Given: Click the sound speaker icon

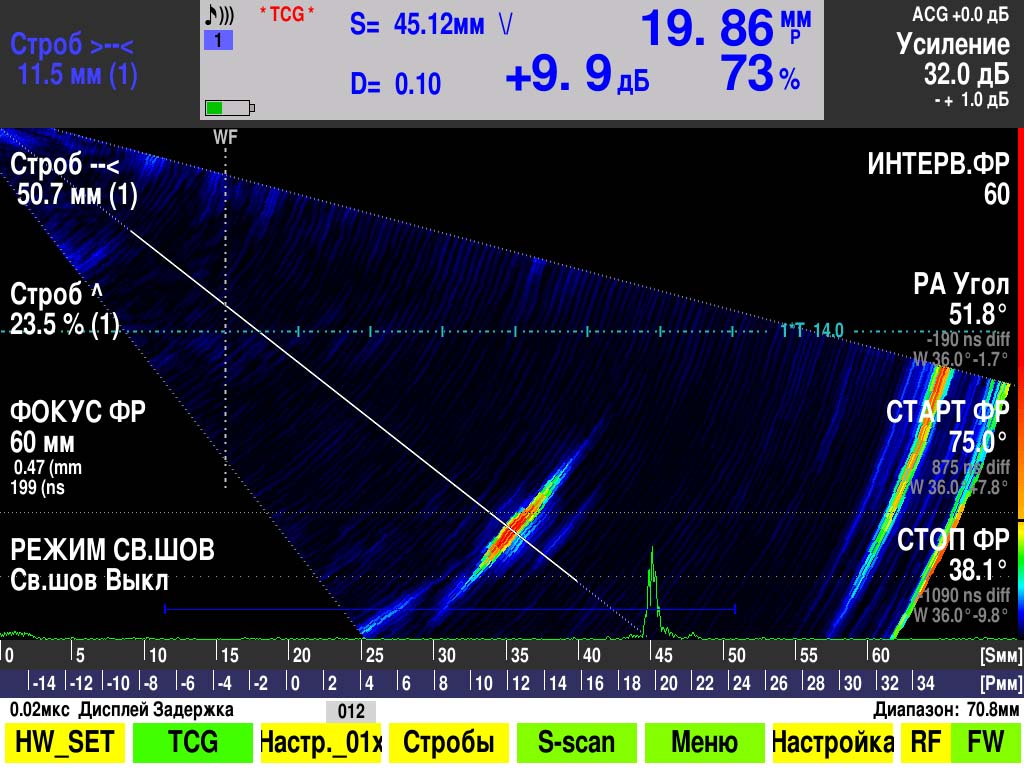Looking at the screenshot, I should 219,16.
